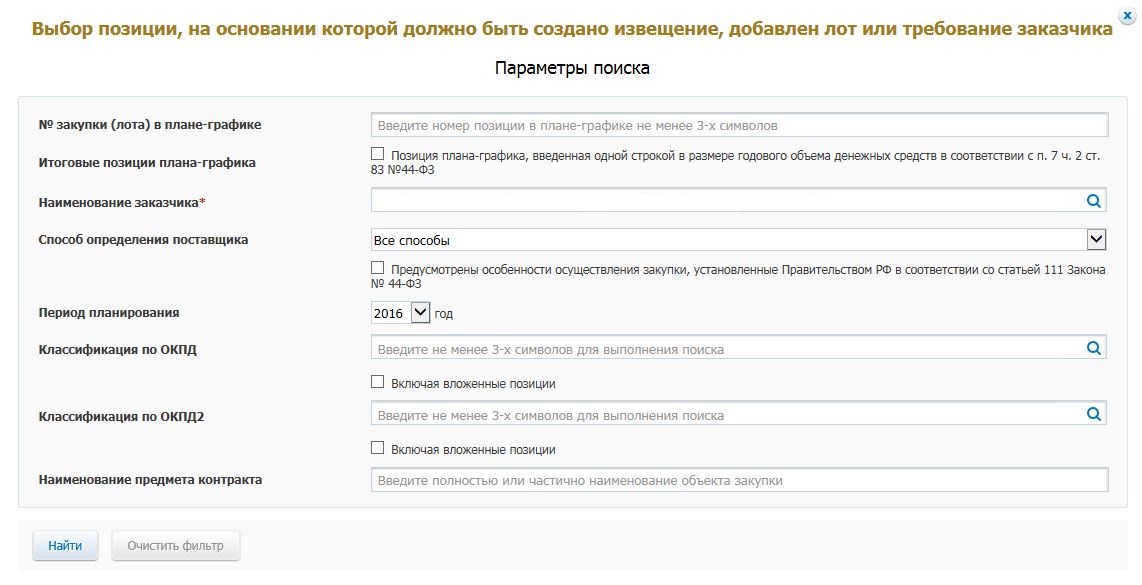Focus the Наименование предмета контракта field
Viewport: 1142px width, 585px height.
click(738, 480)
